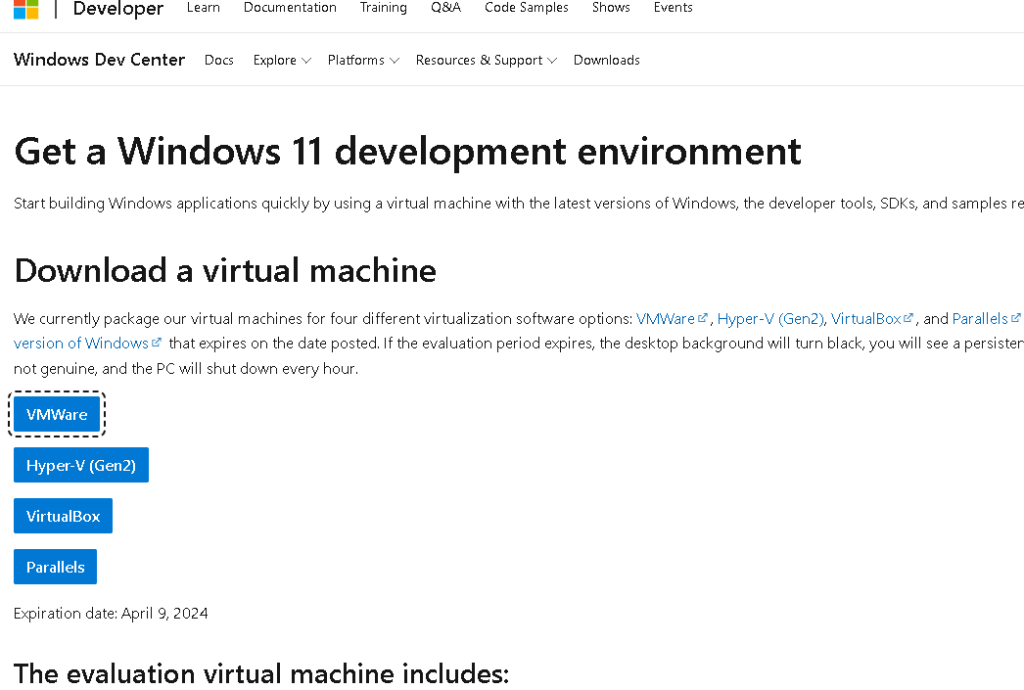The image size is (1024, 690).
Task: Open the Docs link
Action: 219,60
